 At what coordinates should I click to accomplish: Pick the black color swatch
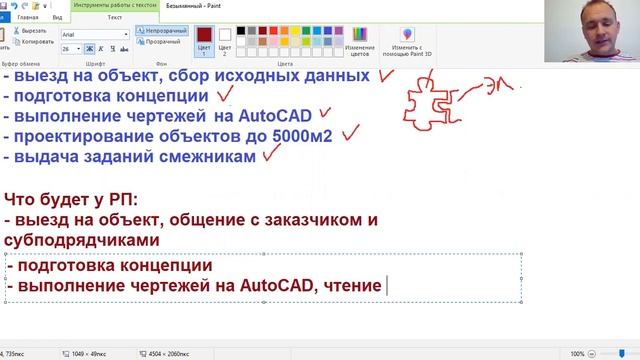tap(241, 31)
